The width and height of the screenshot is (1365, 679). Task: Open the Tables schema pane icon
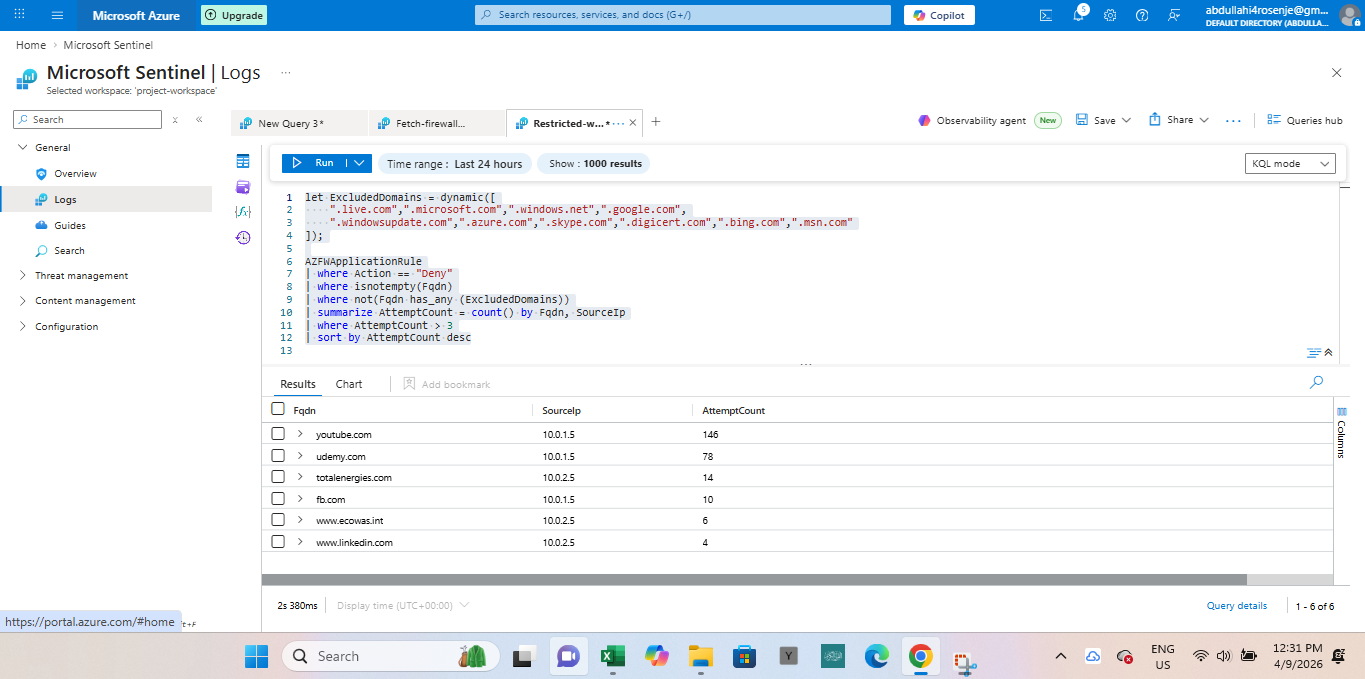click(243, 162)
